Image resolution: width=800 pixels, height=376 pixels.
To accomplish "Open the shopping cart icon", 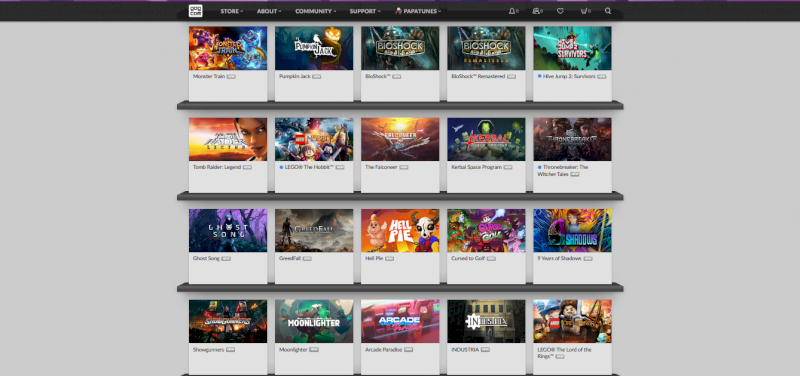I will point(584,11).
